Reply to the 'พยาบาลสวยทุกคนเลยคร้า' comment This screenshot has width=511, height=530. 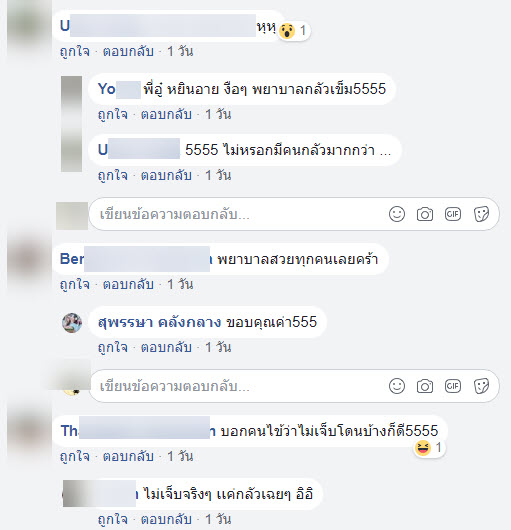128,285
